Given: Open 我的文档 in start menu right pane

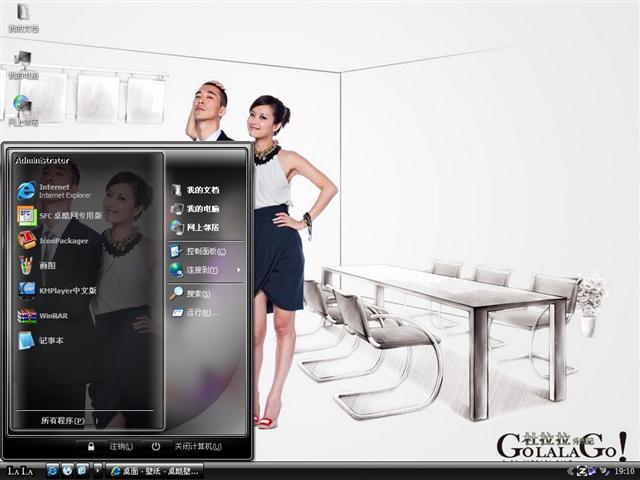Looking at the screenshot, I should tap(195, 190).
